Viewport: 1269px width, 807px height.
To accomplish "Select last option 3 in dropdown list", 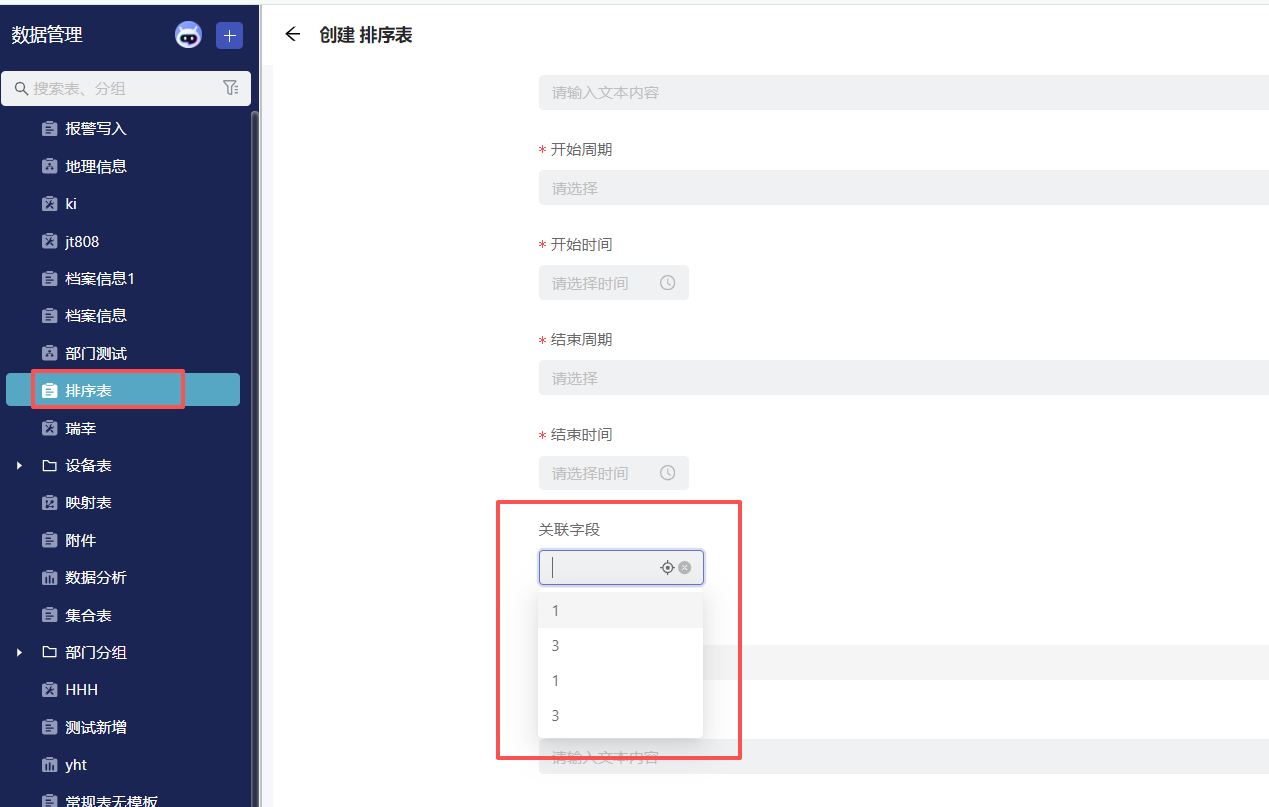I will (x=620, y=716).
